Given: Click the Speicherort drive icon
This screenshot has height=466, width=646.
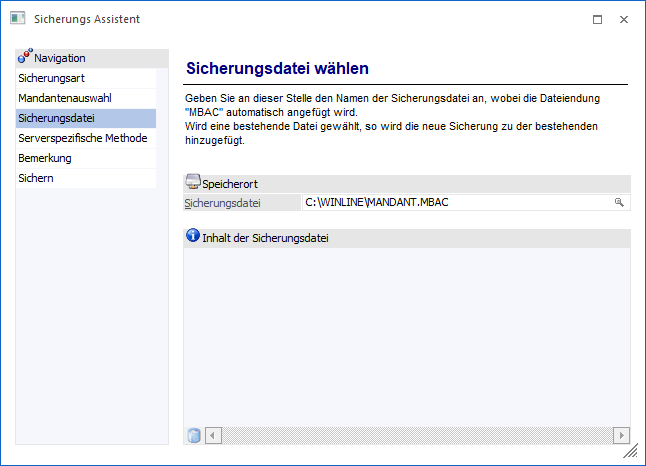Looking at the screenshot, I should (193, 183).
